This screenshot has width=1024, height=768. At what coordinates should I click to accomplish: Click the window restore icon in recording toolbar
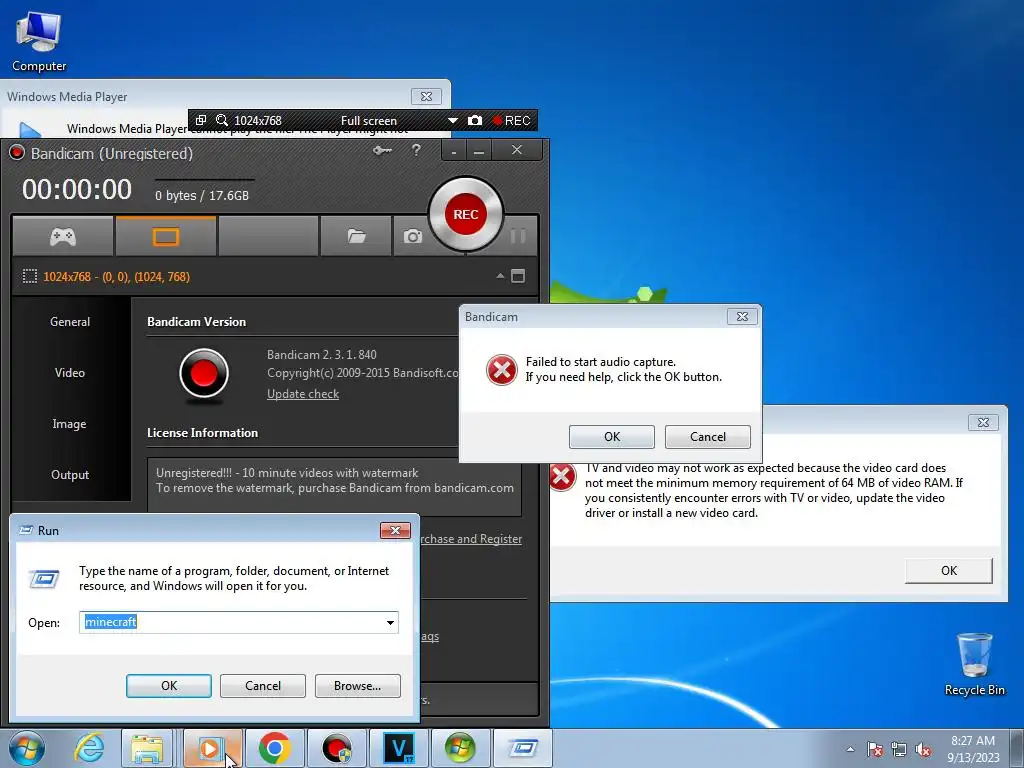[201, 120]
